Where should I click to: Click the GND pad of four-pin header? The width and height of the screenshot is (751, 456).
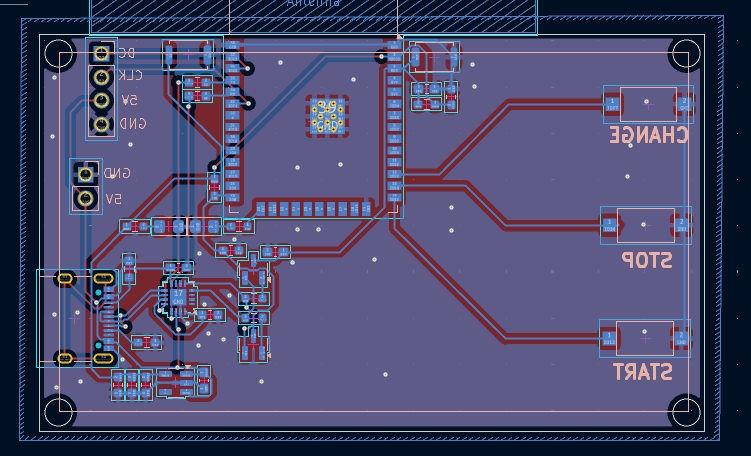(101, 124)
